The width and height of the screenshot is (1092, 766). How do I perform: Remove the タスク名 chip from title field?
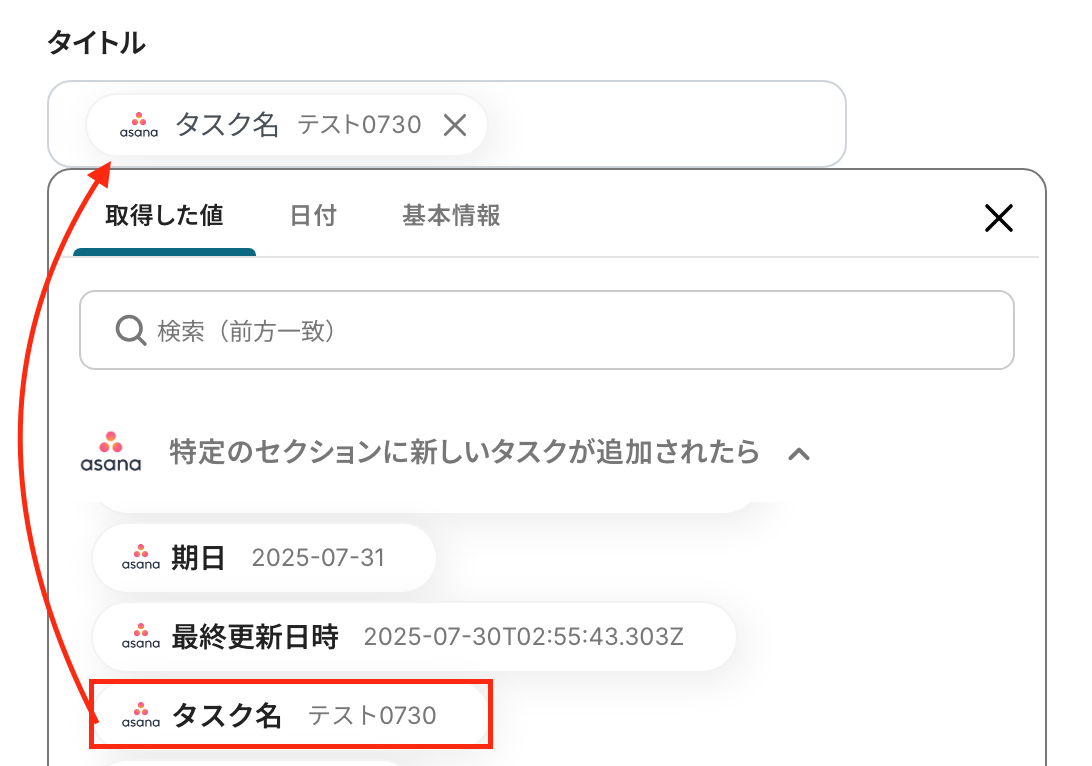pos(455,125)
